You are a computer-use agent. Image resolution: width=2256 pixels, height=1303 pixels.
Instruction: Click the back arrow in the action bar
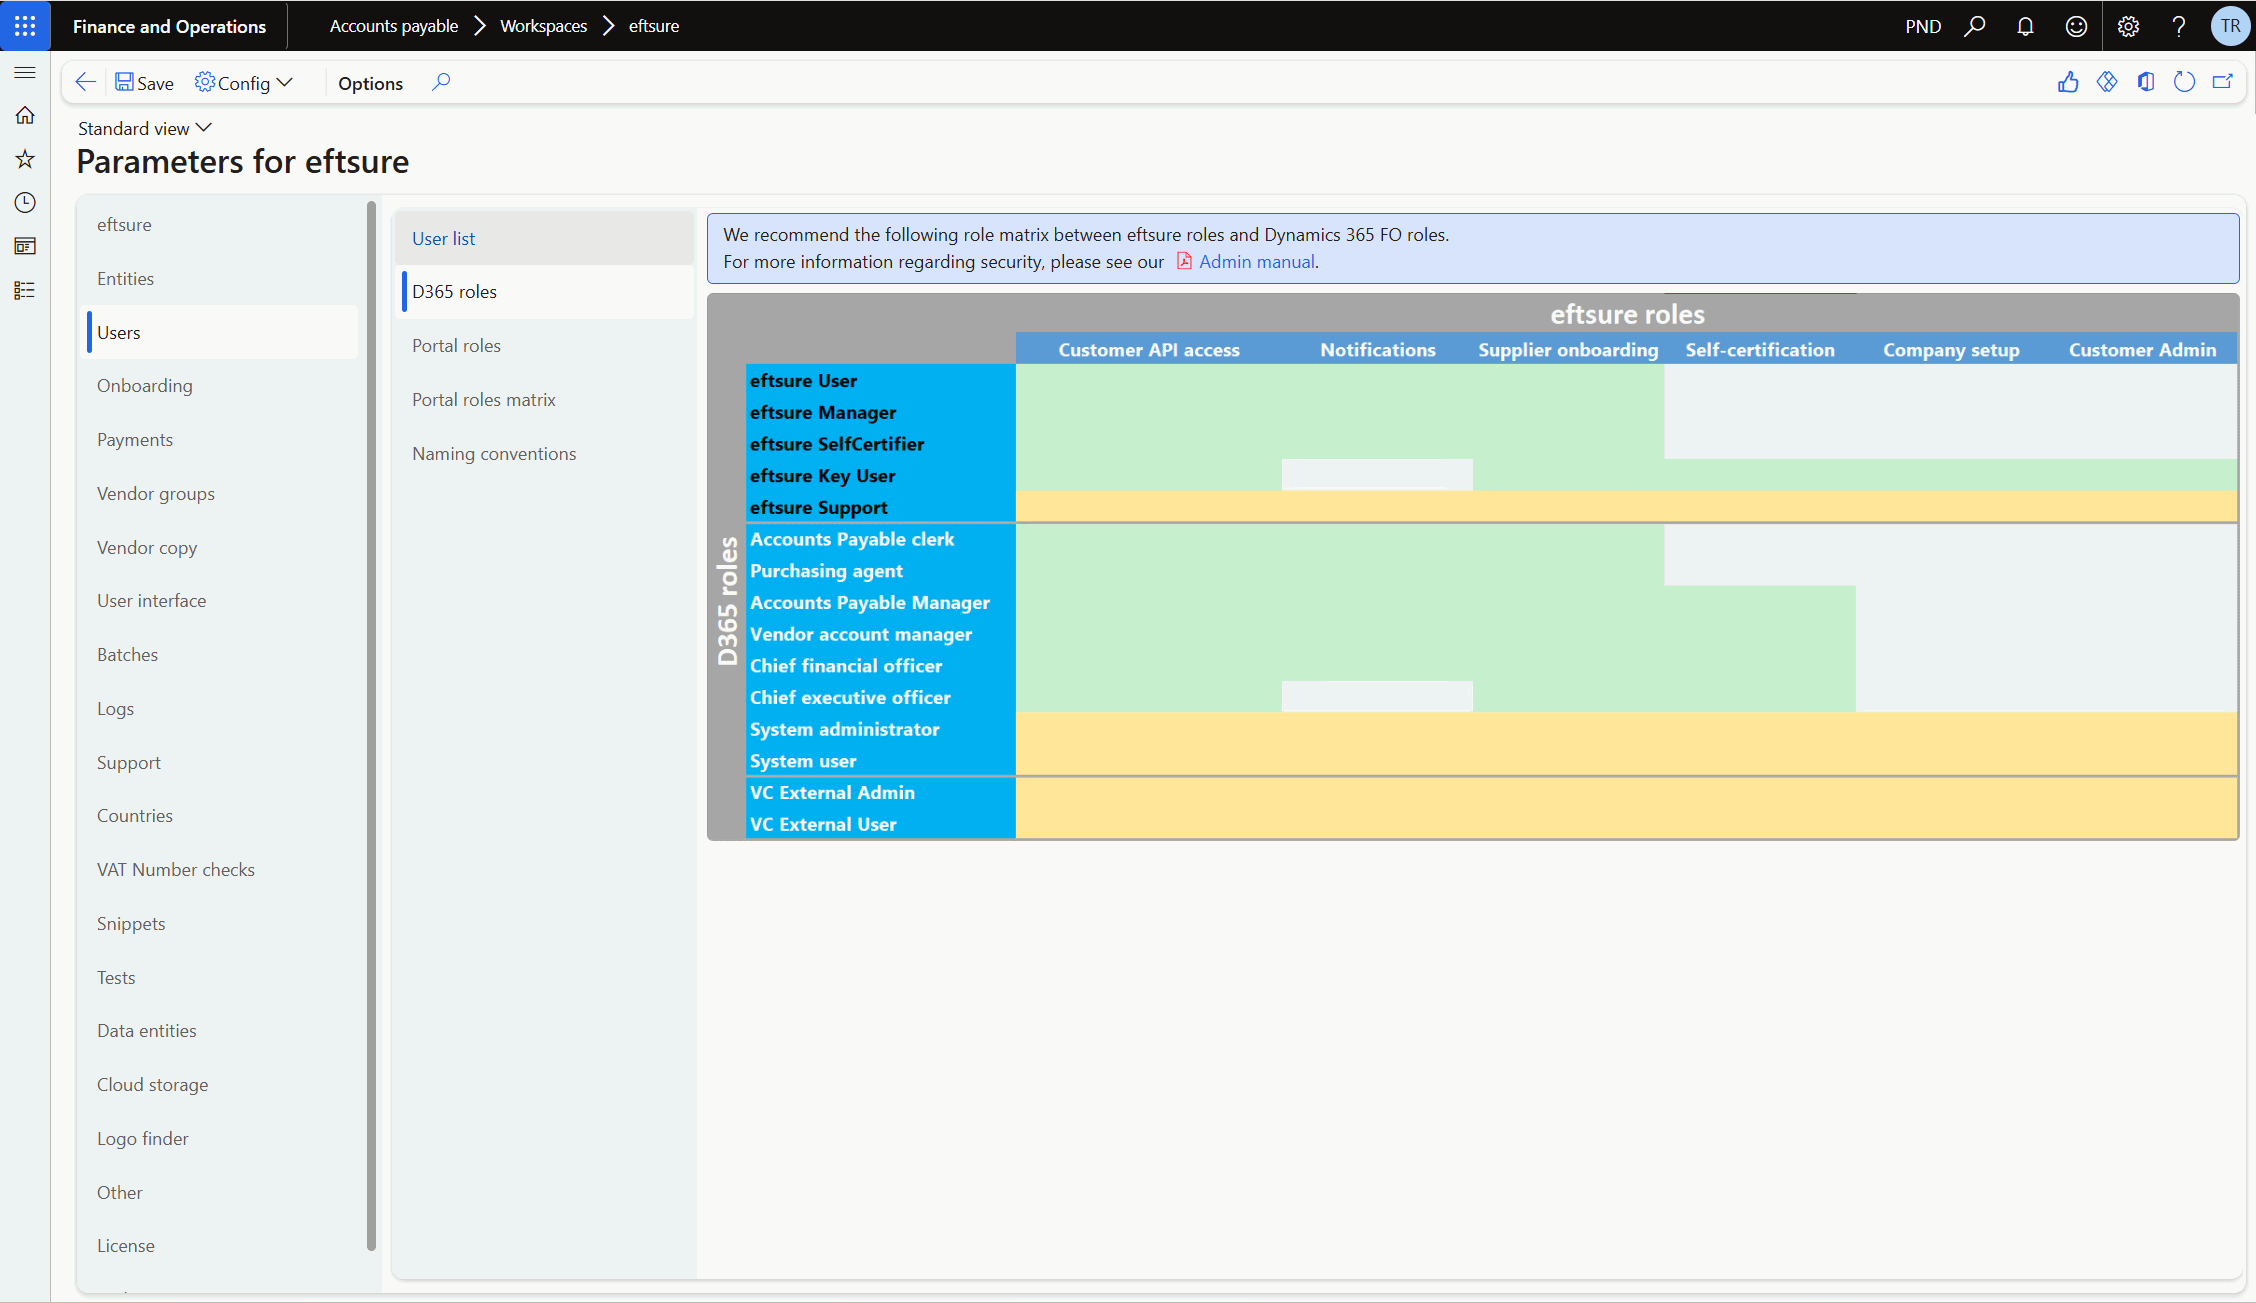86,82
